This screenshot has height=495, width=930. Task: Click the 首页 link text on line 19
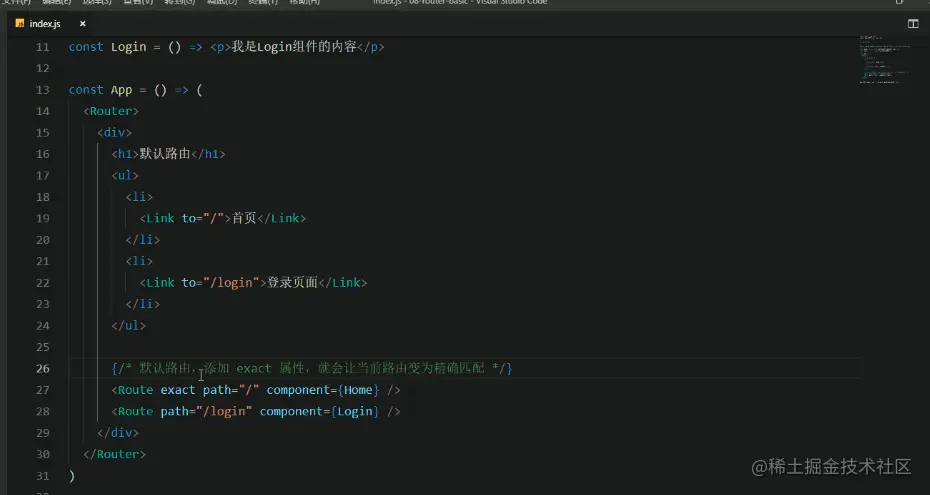tap(244, 218)
